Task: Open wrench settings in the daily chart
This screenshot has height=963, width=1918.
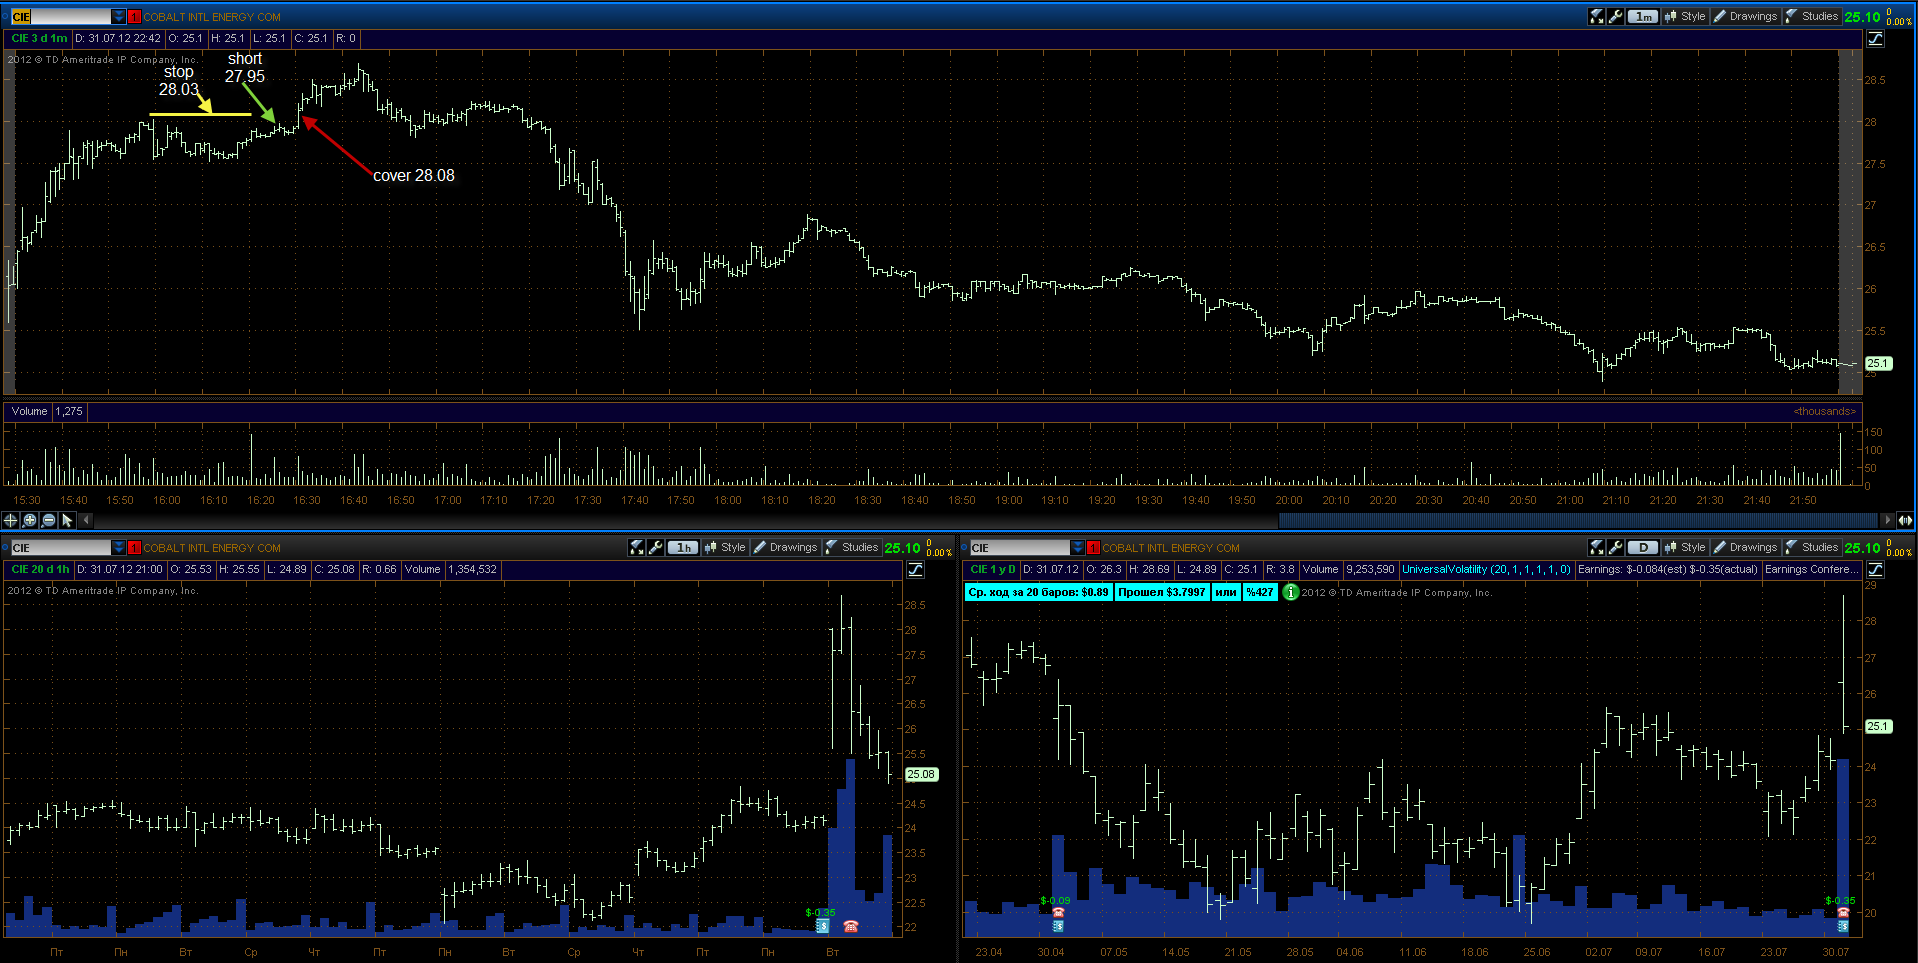Action: (x=1615, y=547)
